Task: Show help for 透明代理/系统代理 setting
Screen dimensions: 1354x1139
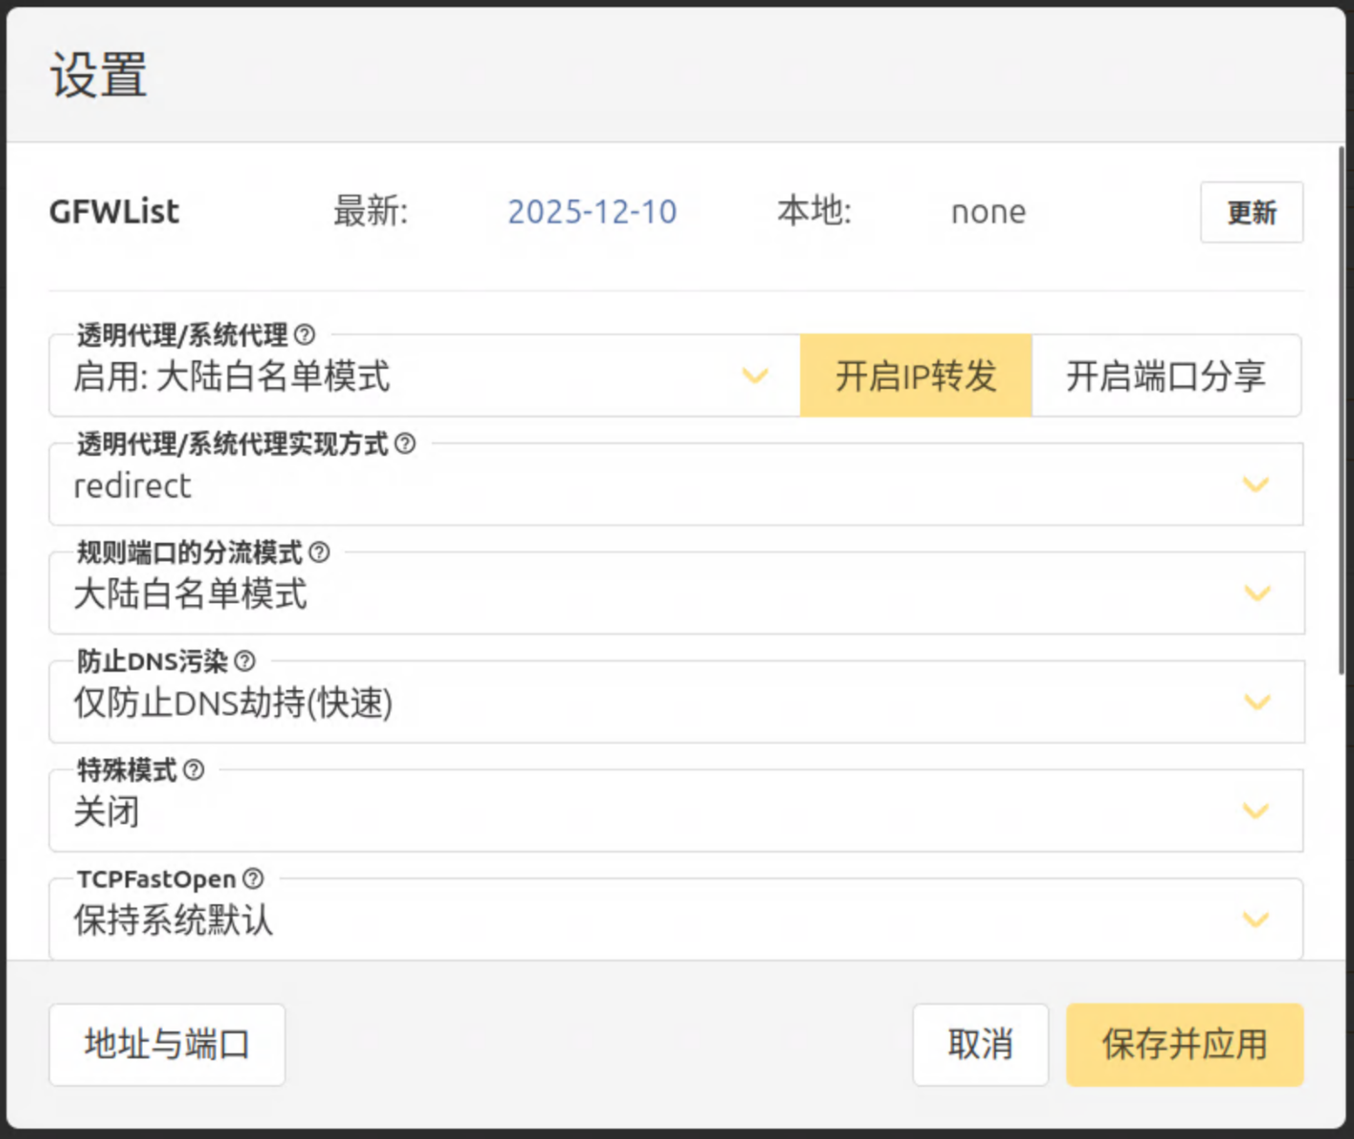Action: [305, 335]
